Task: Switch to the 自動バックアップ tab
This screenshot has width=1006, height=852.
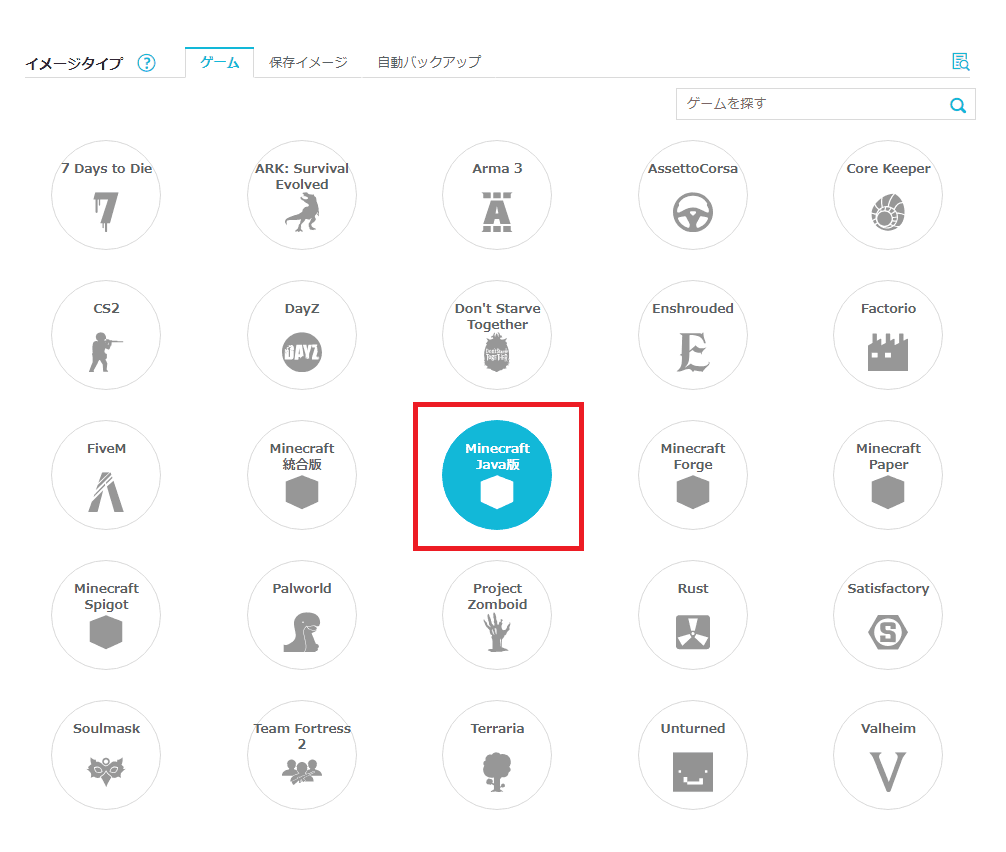Action: point(429,62)
